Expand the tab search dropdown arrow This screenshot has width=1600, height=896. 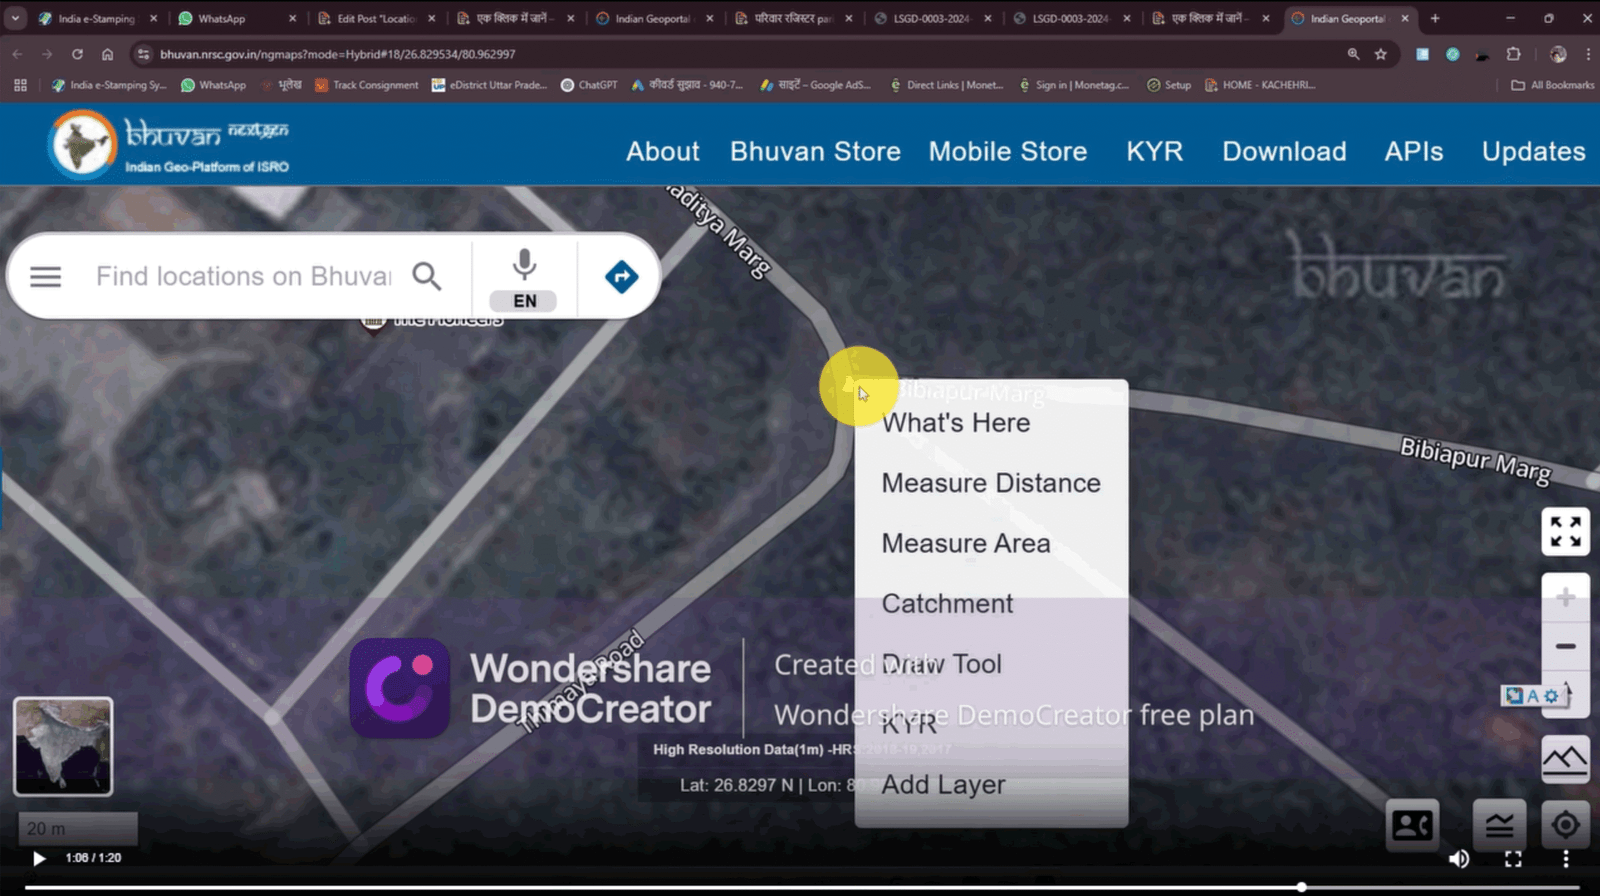(x=15, y=18)
